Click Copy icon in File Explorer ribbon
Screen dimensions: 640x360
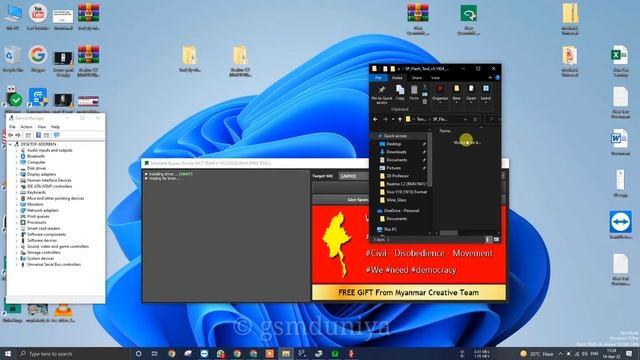(x=400, y=93)
